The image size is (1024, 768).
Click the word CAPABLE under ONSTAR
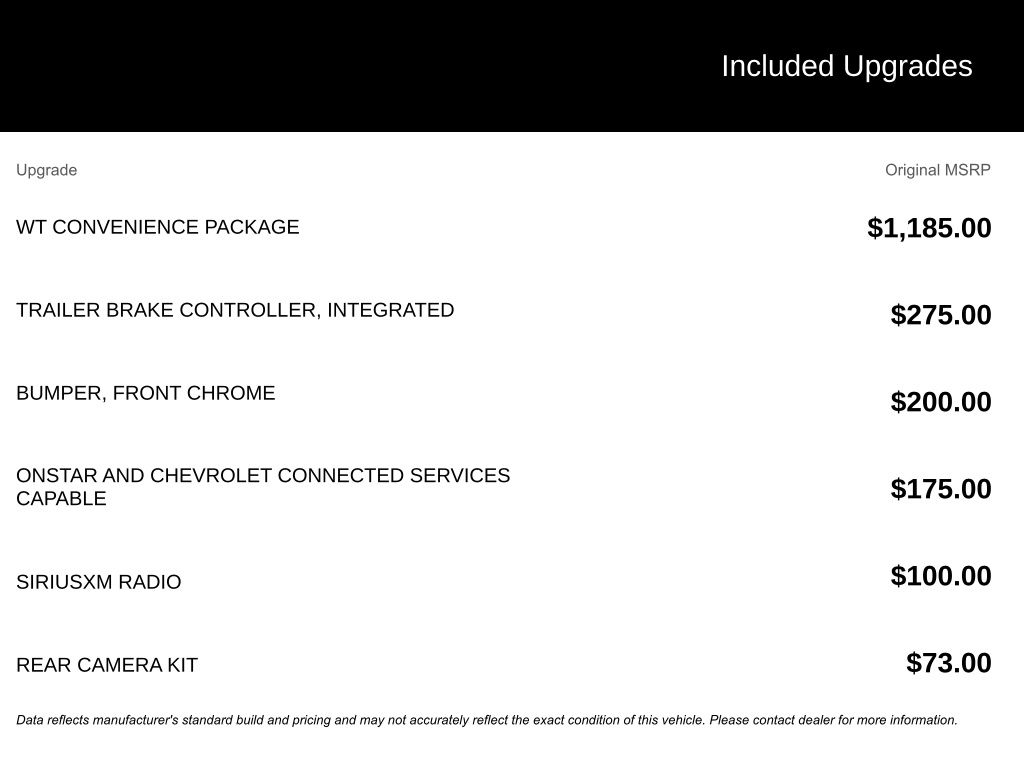click(x=61, y=498)
